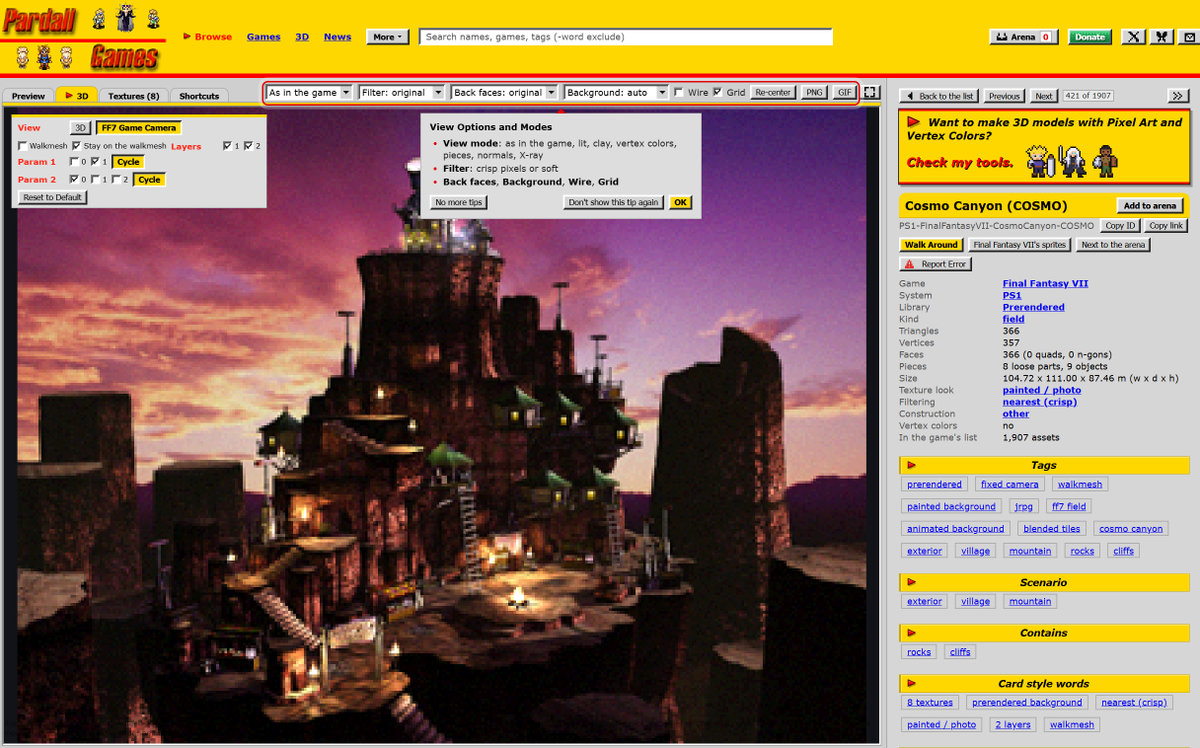
Task: Click Cycle button for Param 1
Action: click(127, 162)
